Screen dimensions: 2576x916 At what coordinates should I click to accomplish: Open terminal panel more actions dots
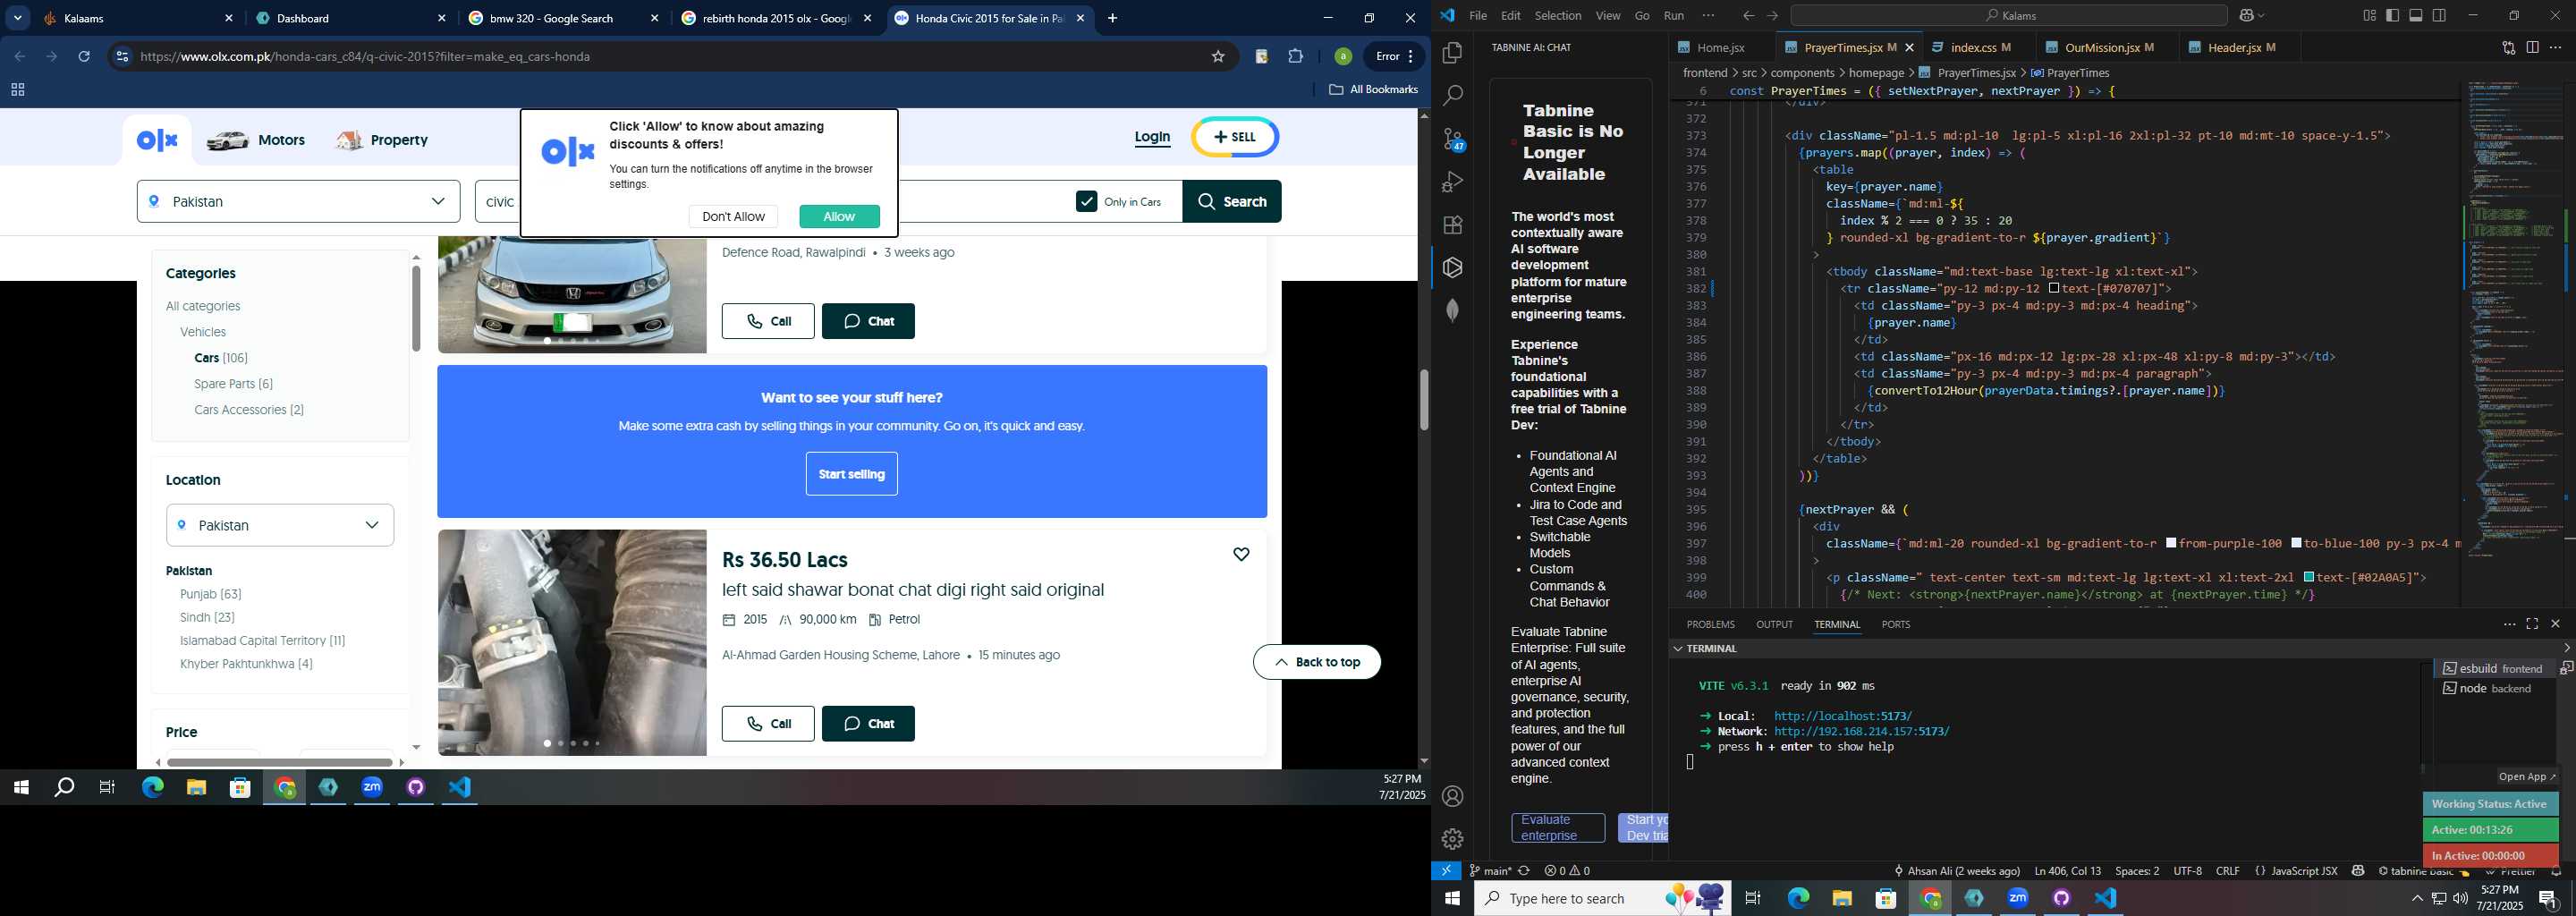pyautogui.click(x=2509, y=624)
